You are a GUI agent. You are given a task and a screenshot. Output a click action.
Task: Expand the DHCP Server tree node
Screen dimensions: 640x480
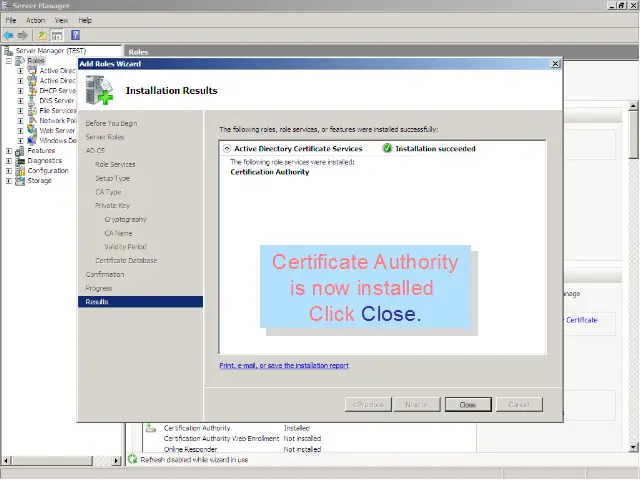click(x=20, y=91)
